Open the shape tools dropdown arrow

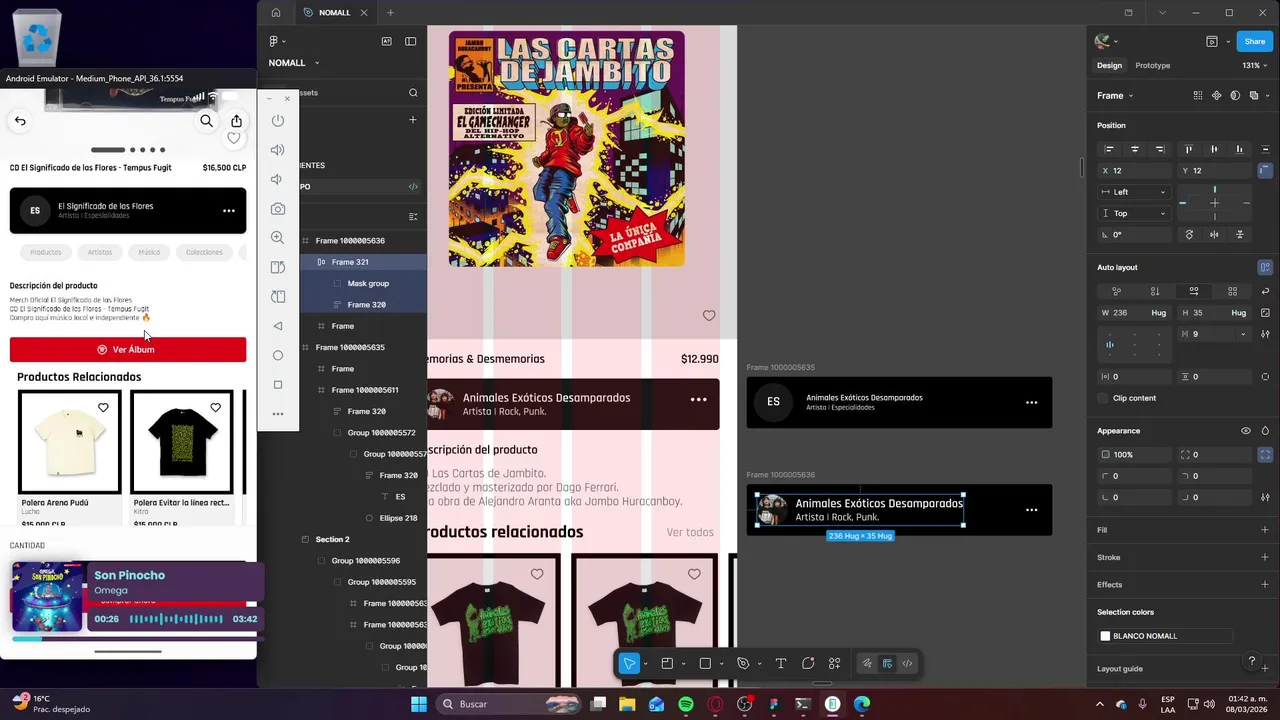point(721,664)
